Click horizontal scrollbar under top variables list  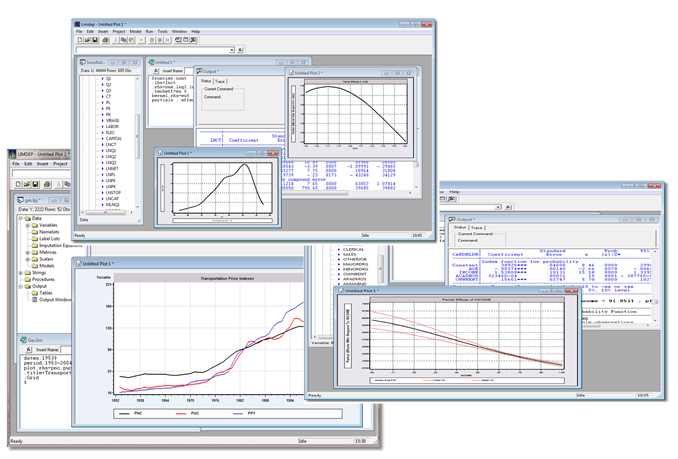(108, 212)
